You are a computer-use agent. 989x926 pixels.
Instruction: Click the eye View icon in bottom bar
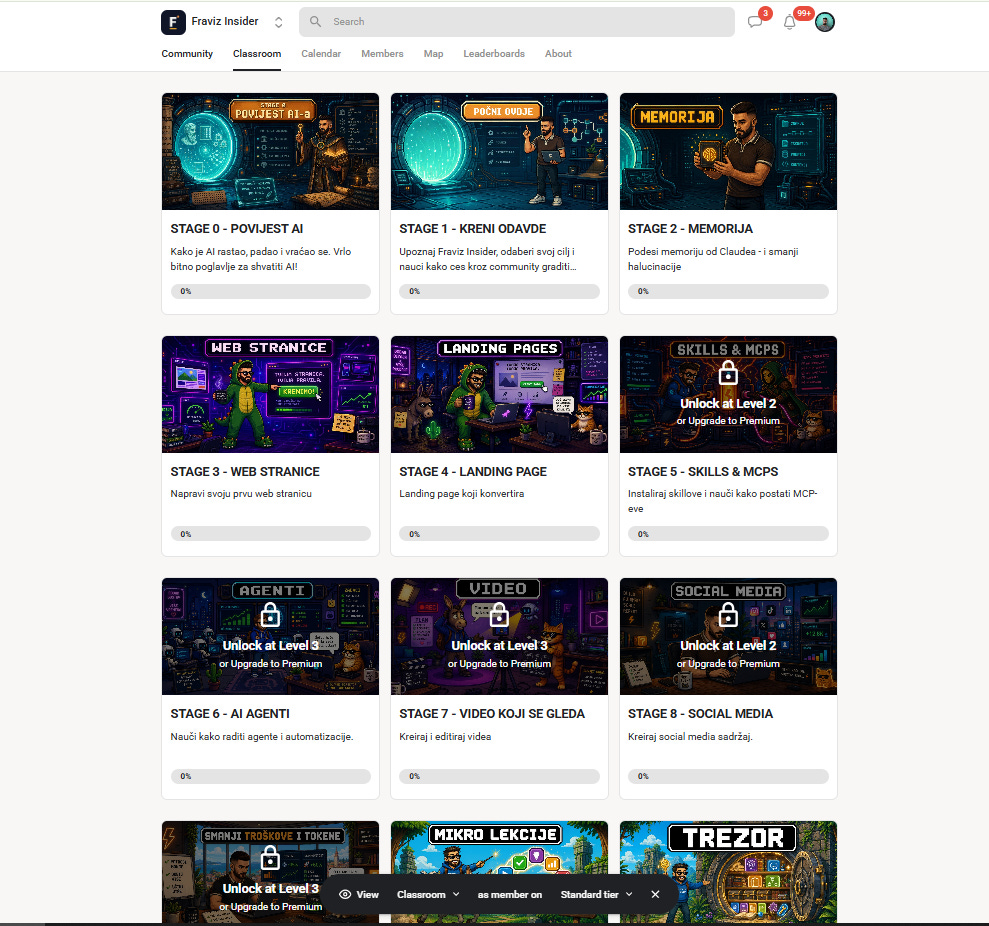345,894
